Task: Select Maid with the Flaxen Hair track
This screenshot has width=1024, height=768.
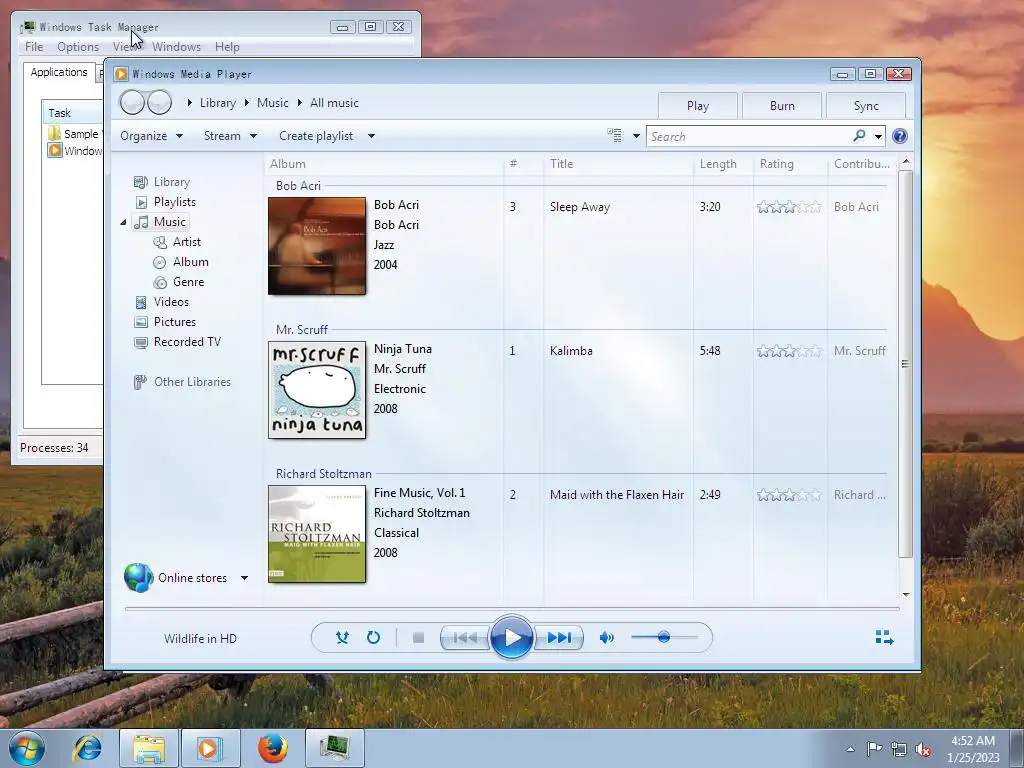Action: [x=617, y=495]
